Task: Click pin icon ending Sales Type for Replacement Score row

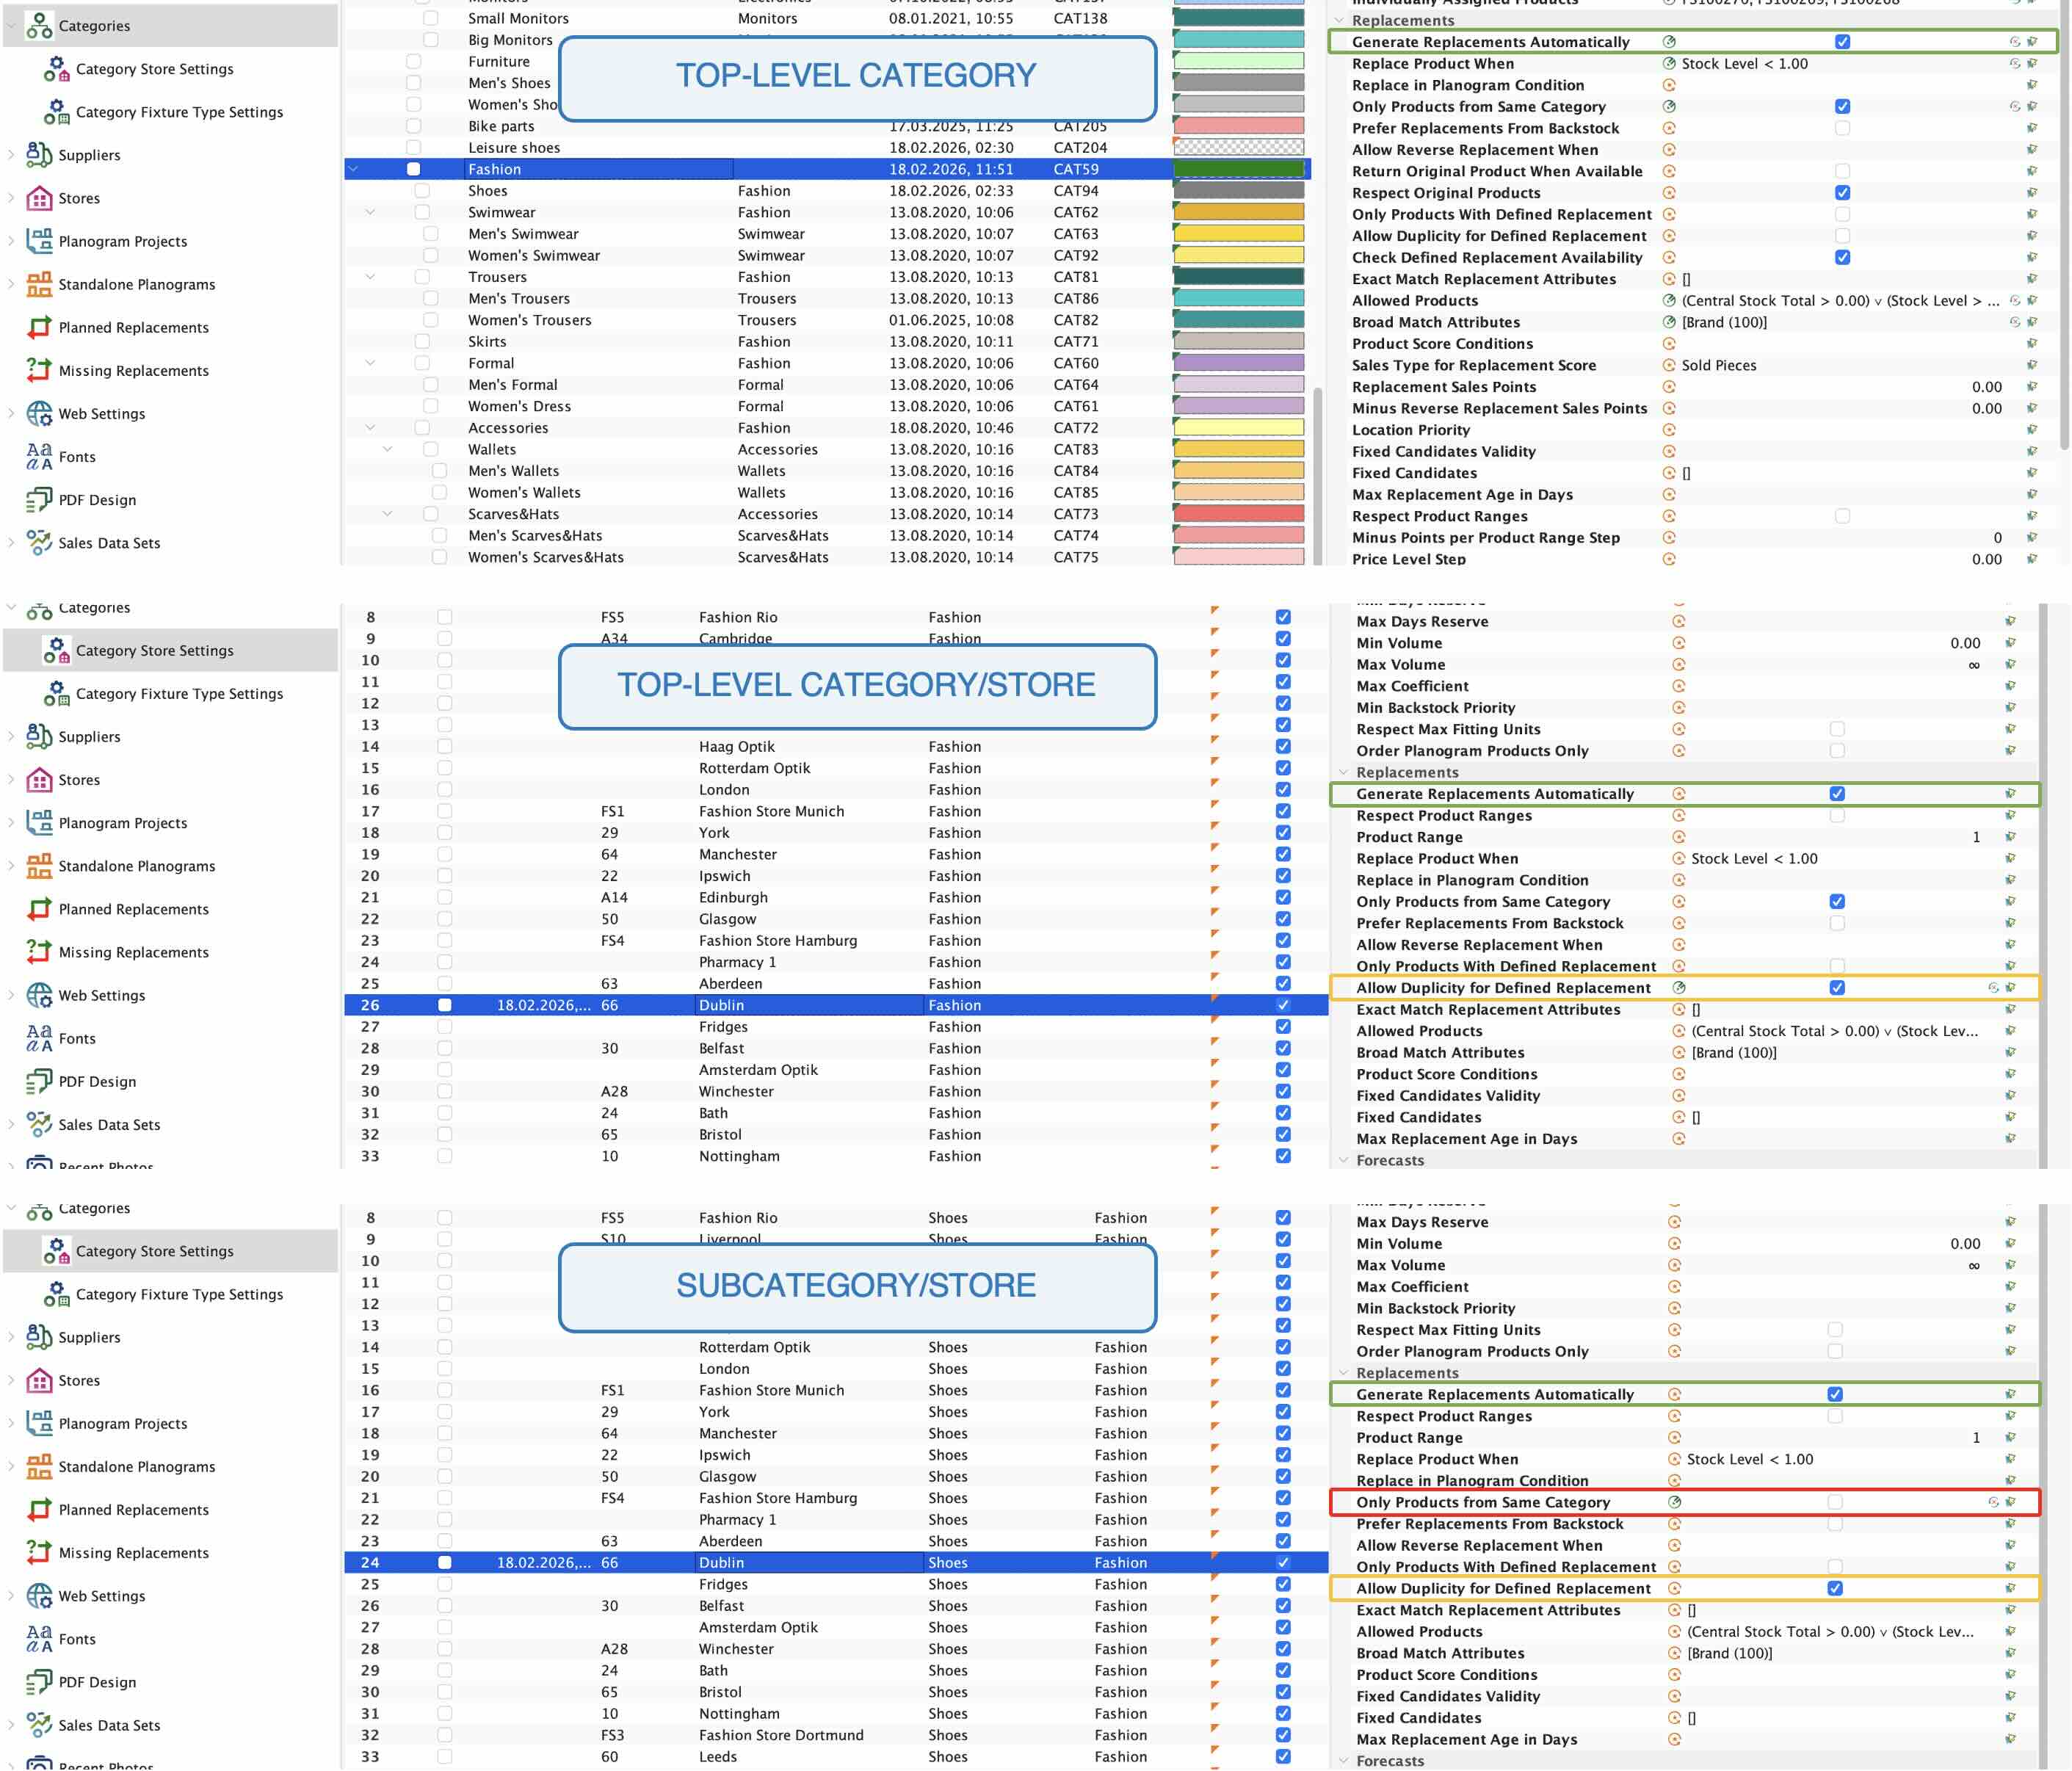Action: tap(2031, 365)
